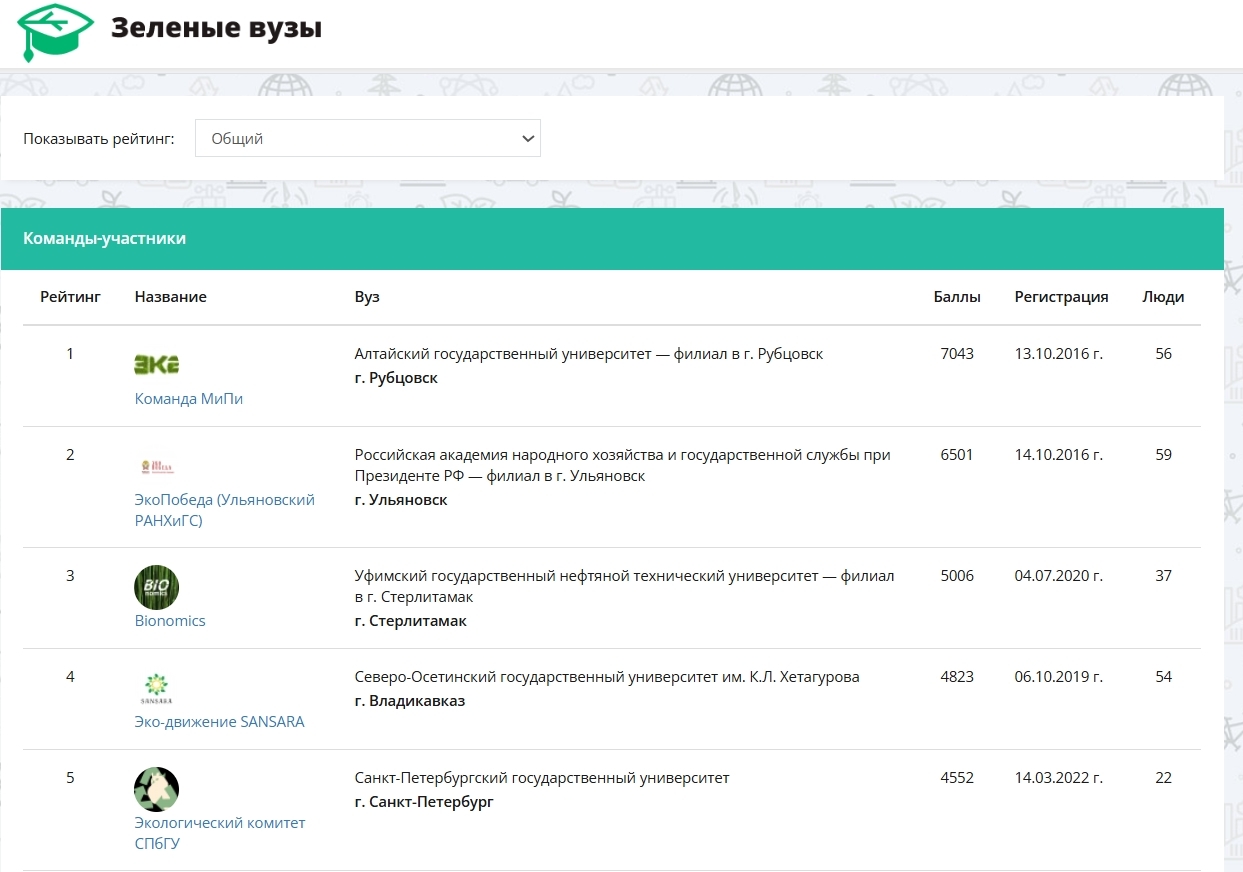The image size is (1243, 872).
Task: Click the SANSARA team logo
Action: [x=156, y=688]
